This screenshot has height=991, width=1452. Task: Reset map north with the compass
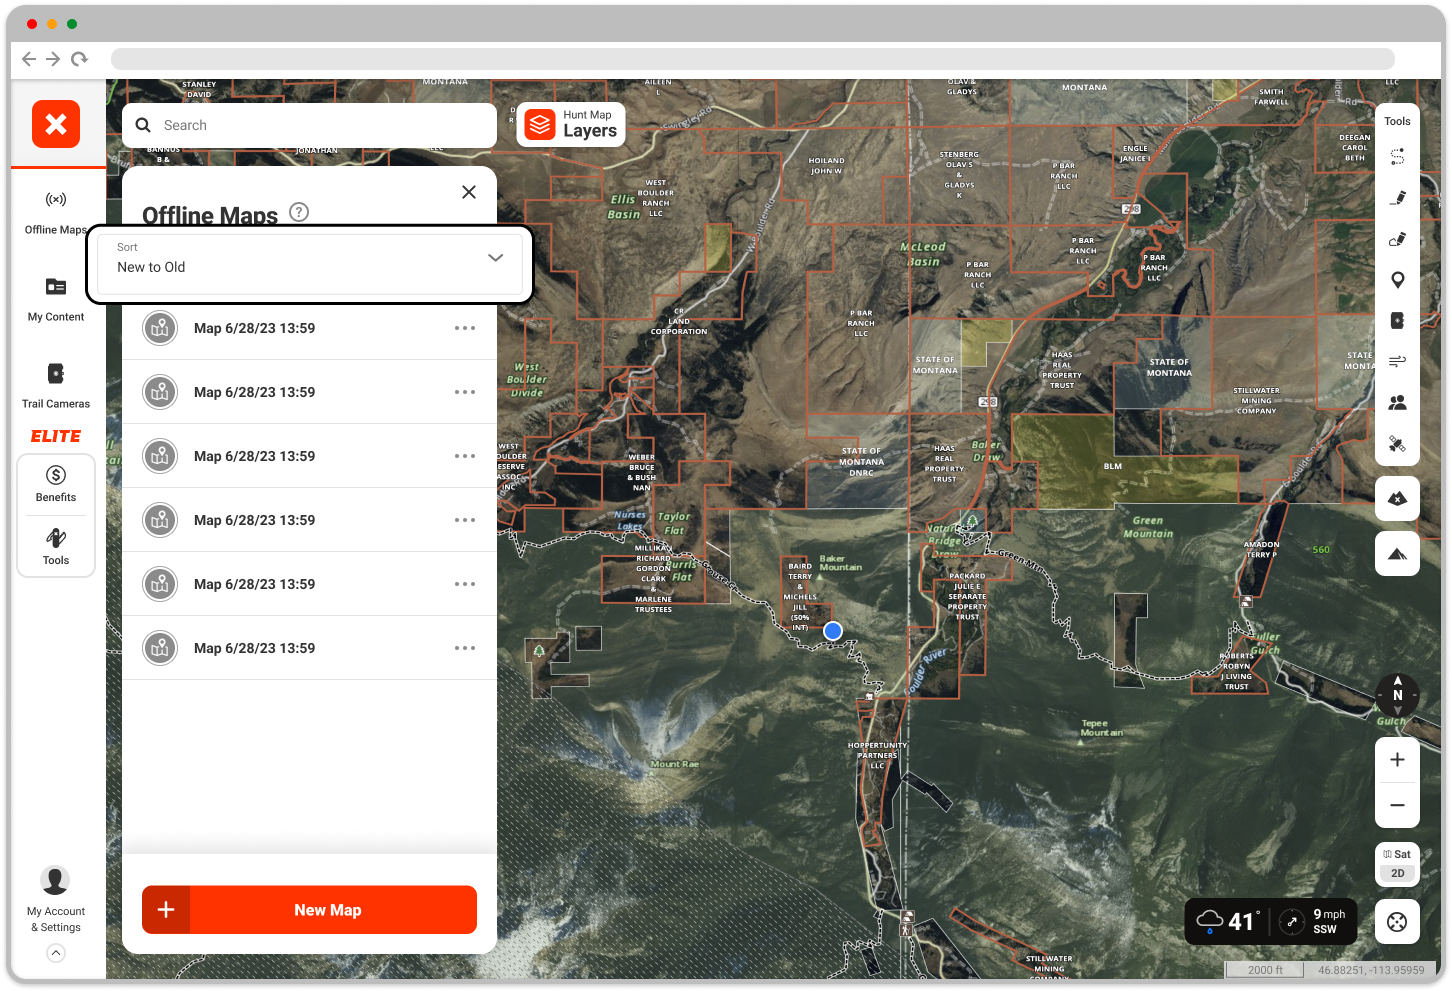[1397, 695]
